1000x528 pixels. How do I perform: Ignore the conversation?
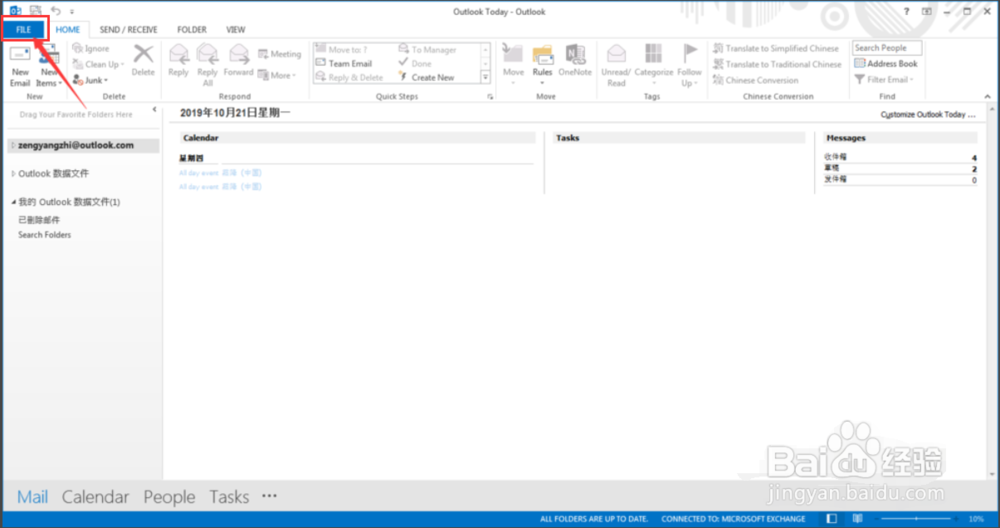(x=91, y=48)
